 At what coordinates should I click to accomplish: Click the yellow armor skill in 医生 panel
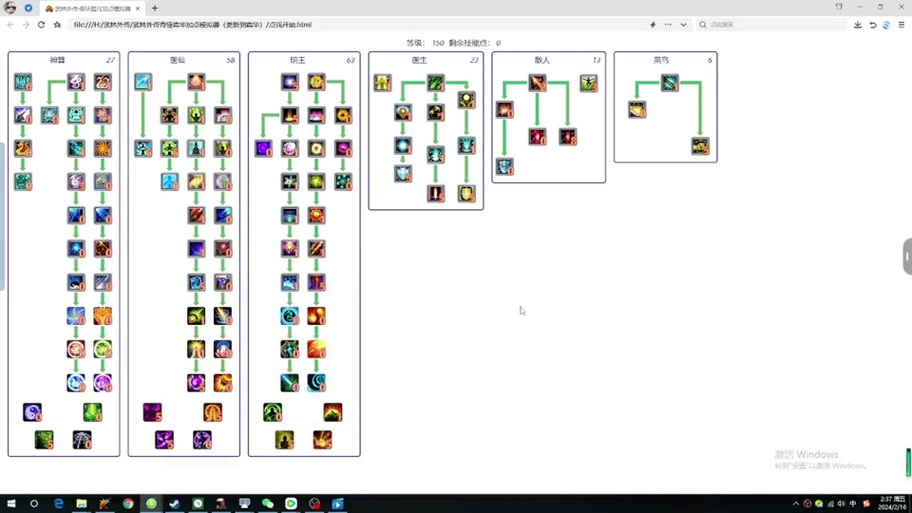click(382, 82)
